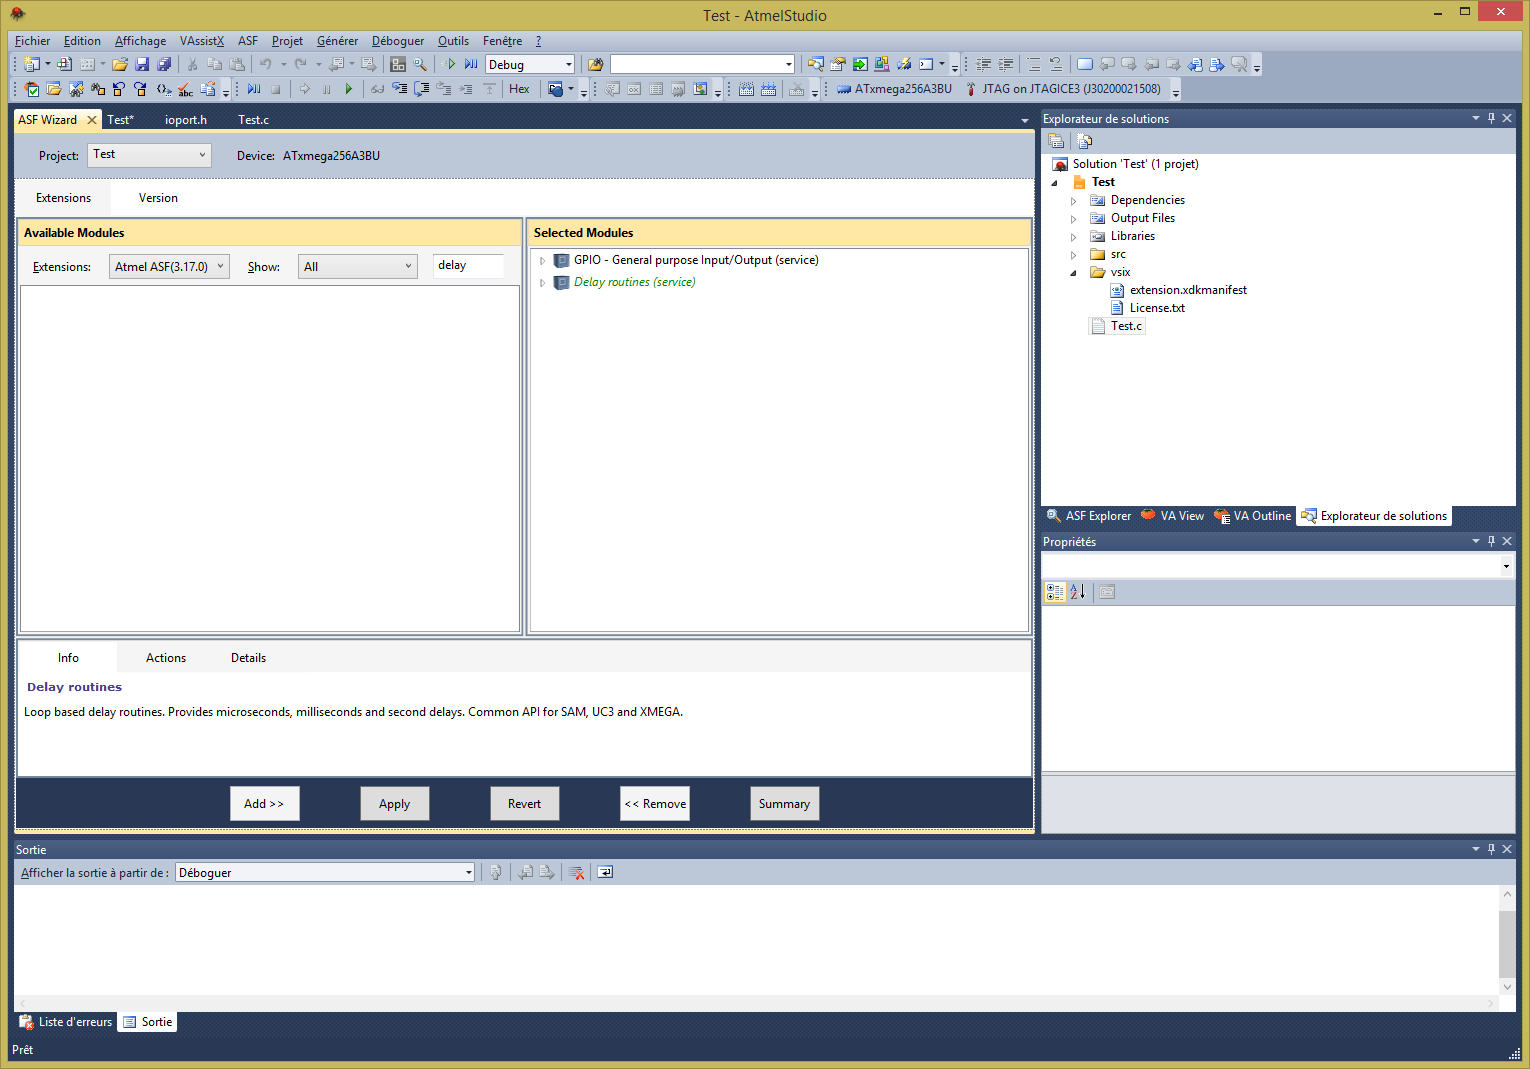Expand the Dependencies node in solution tree

click(x=1073, y=201)
